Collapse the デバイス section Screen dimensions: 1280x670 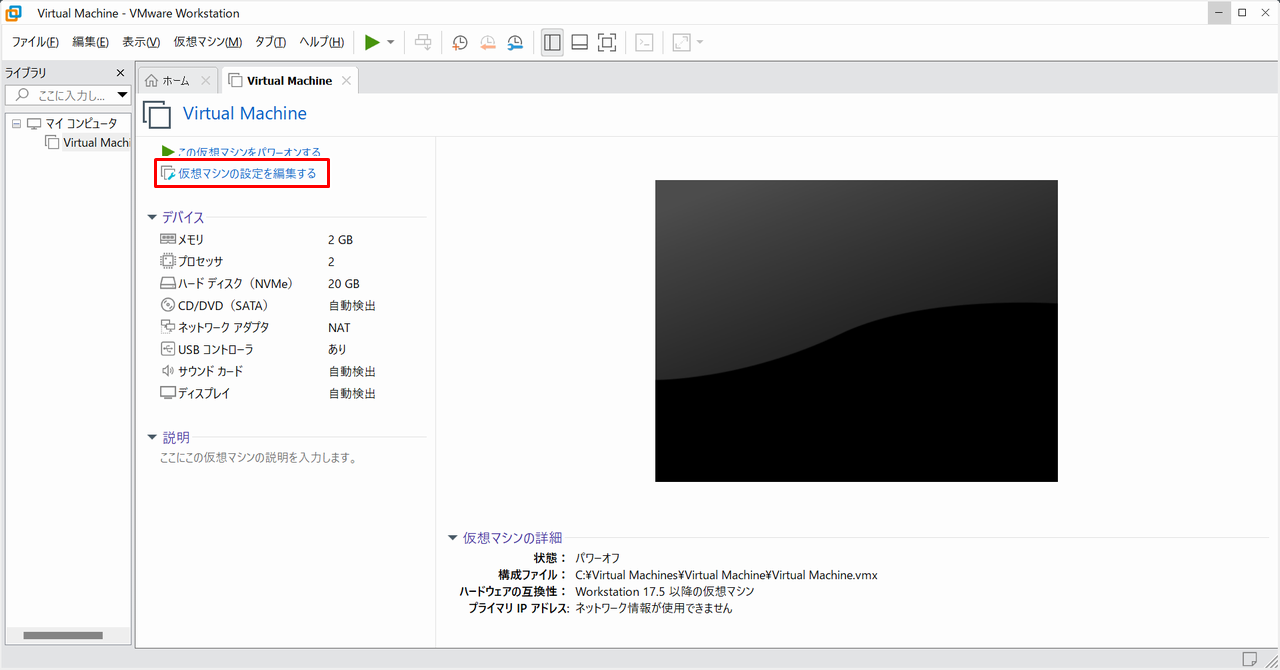pyautogui.click(x=152, y=217)
